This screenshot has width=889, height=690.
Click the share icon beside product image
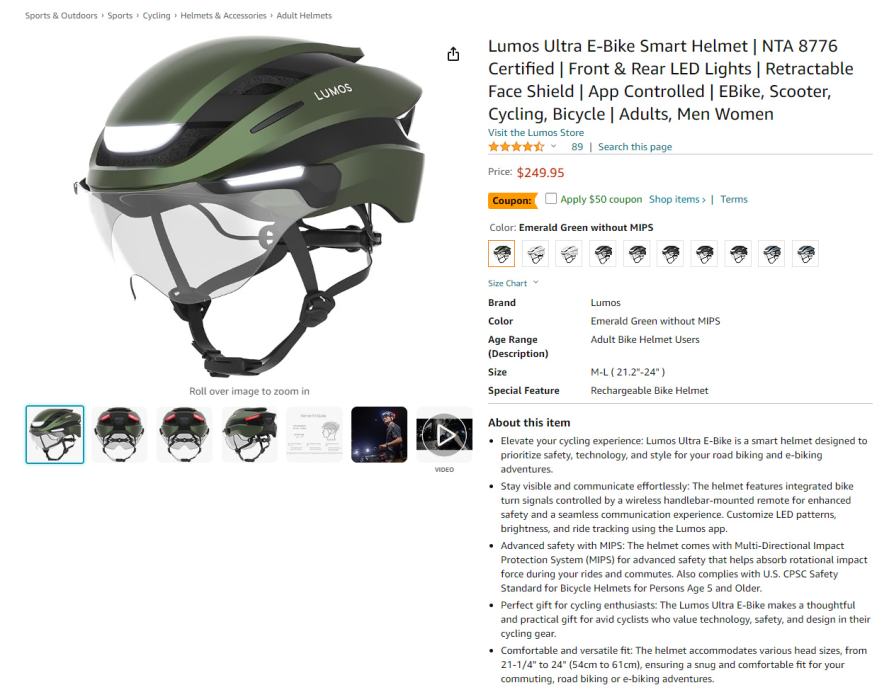click(x=453, y=54)
